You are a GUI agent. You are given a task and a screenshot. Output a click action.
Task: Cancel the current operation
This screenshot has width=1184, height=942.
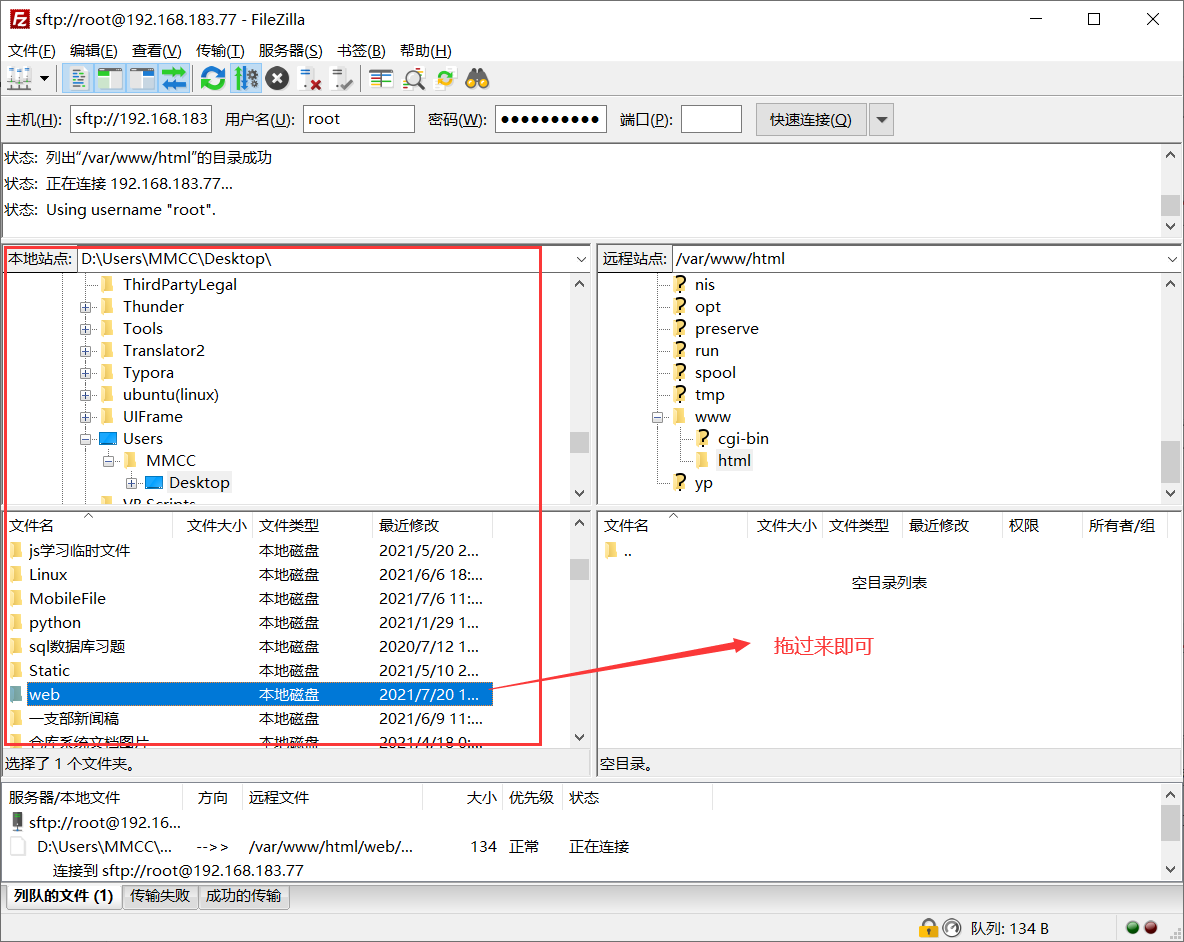tap(277, 78)
